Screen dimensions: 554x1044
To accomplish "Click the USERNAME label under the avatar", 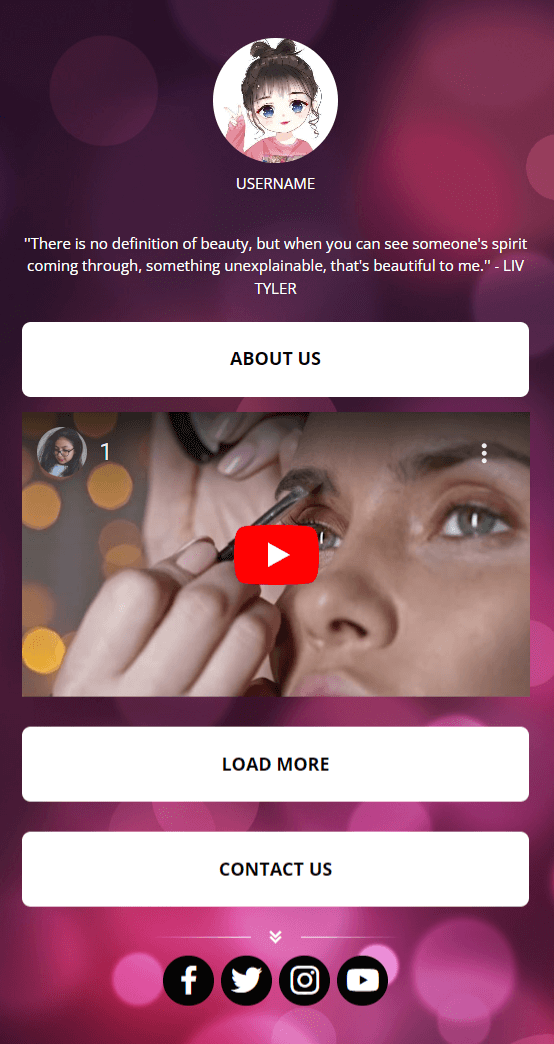I will click(276, 184).
